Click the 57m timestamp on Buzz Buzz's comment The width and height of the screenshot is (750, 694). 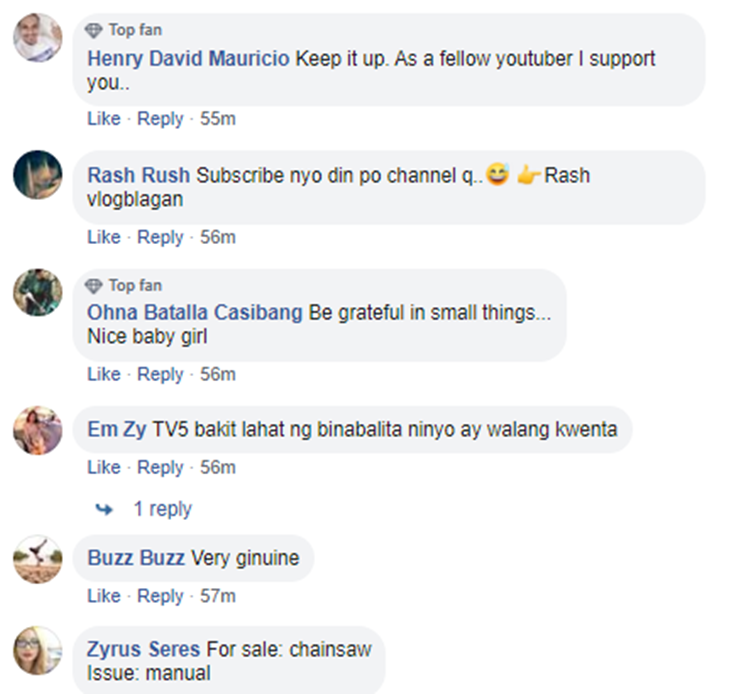[x=216, y=596]
